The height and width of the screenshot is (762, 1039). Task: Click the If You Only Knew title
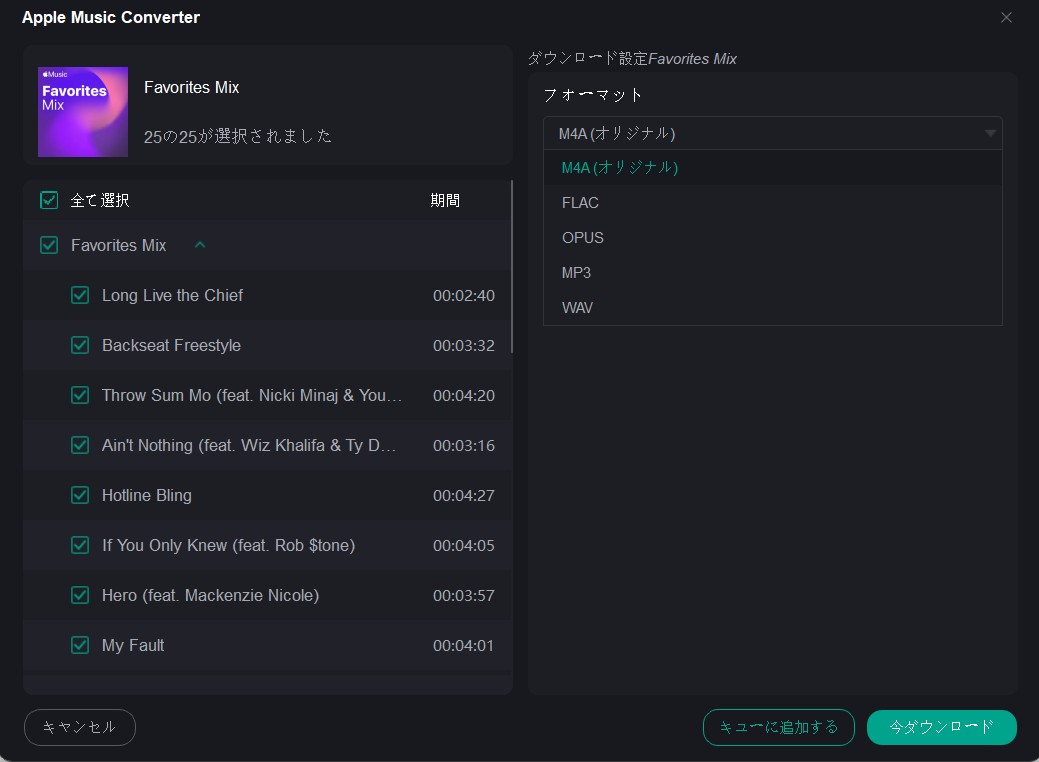pyautogui.click(x=229, y=545)
